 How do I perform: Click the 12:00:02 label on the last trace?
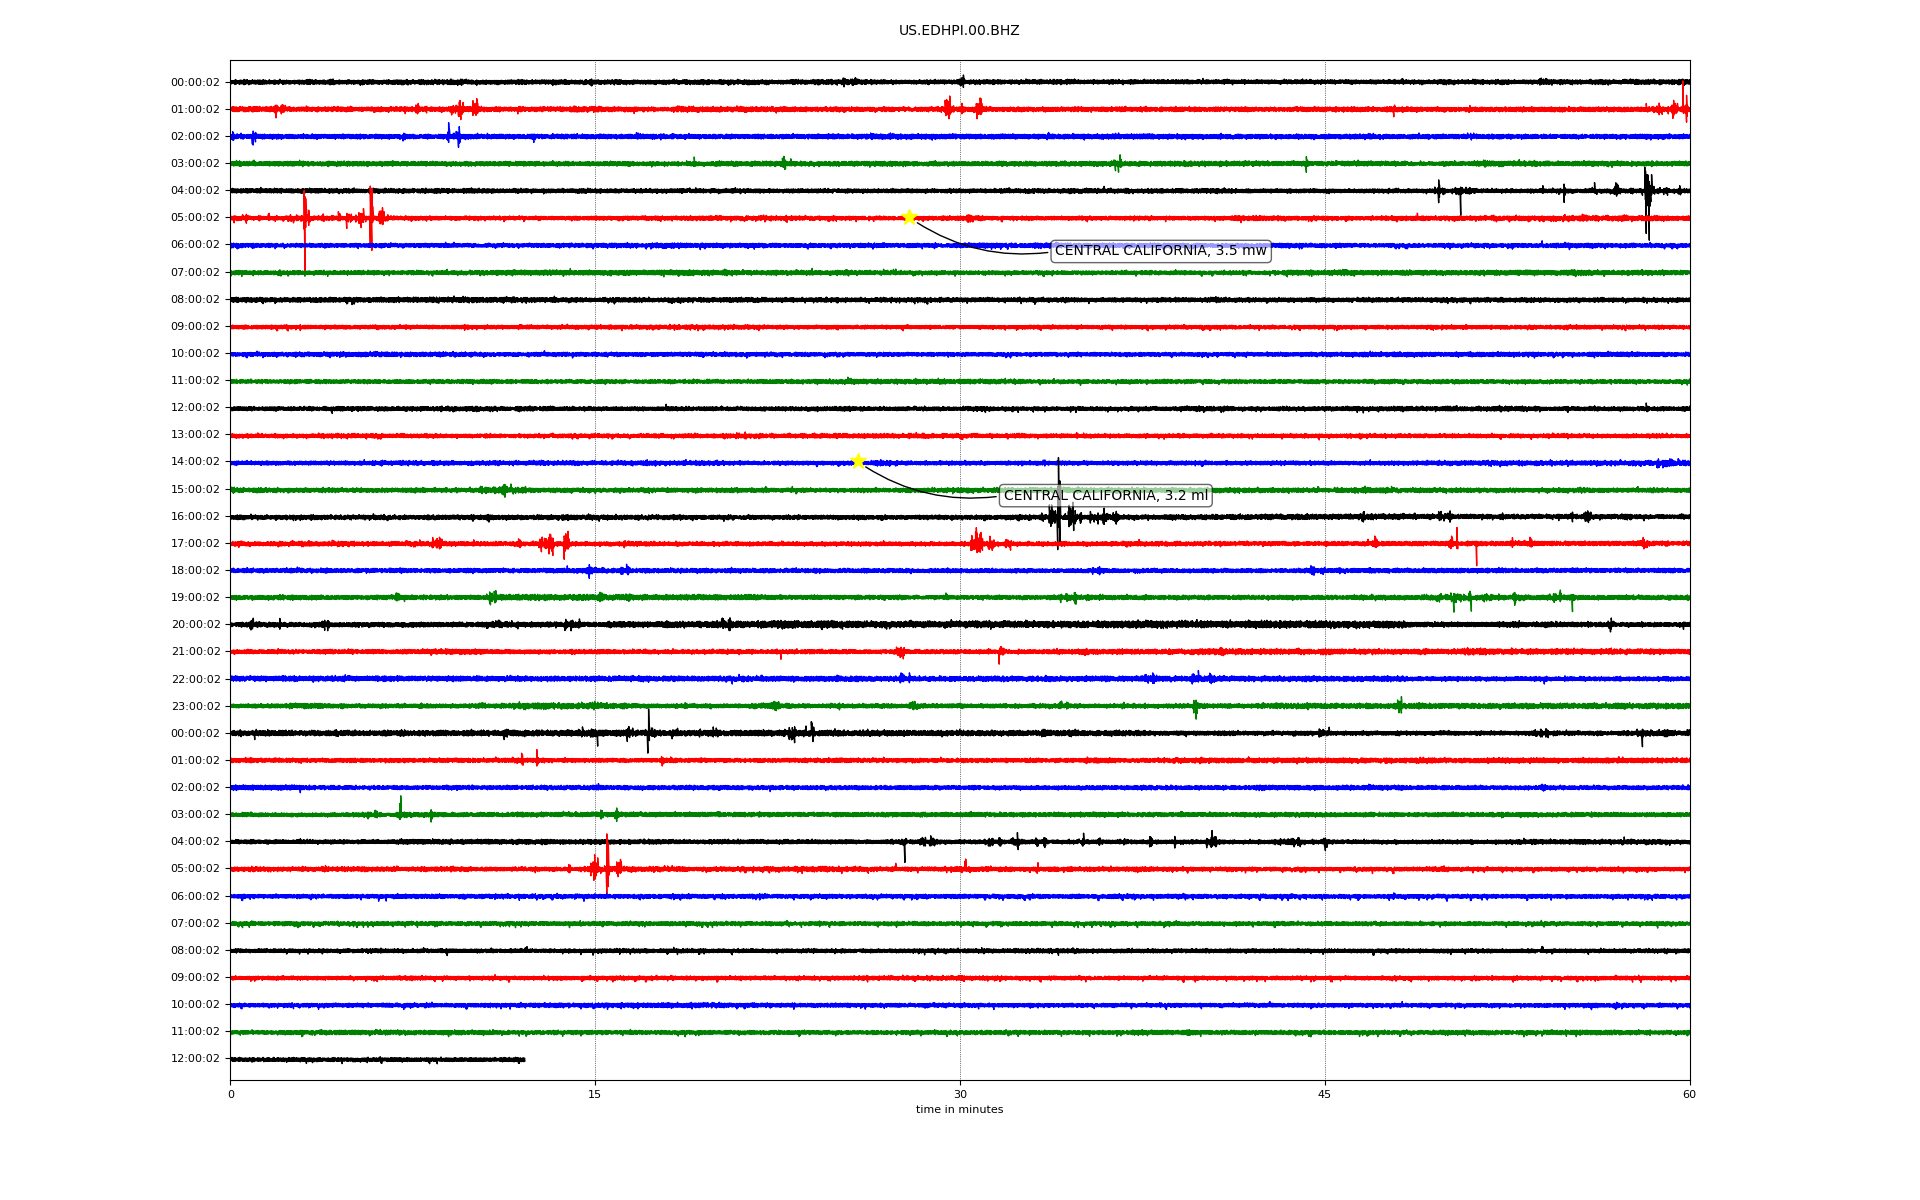click(195, 1059)
